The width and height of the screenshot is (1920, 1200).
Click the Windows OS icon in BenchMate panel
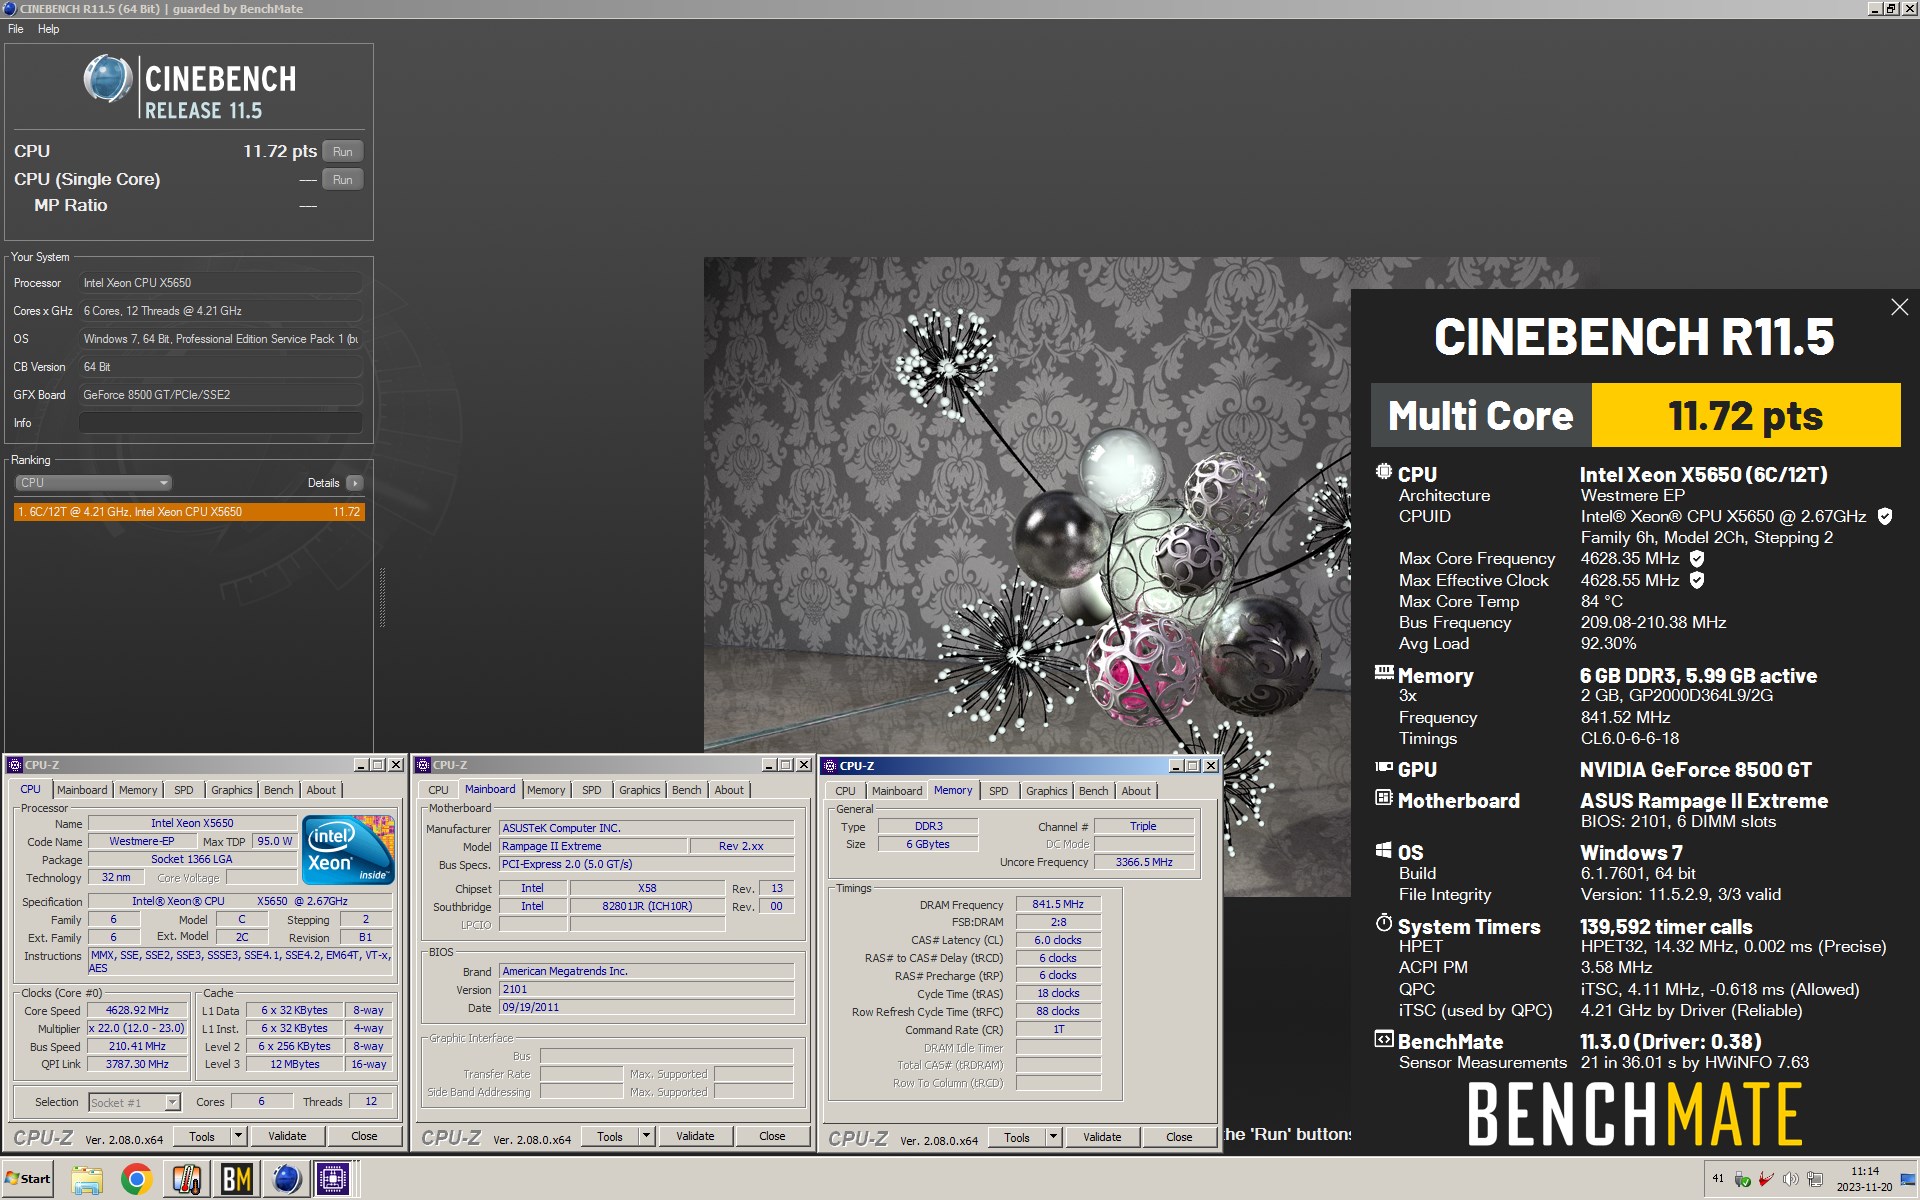(1384, 850)
